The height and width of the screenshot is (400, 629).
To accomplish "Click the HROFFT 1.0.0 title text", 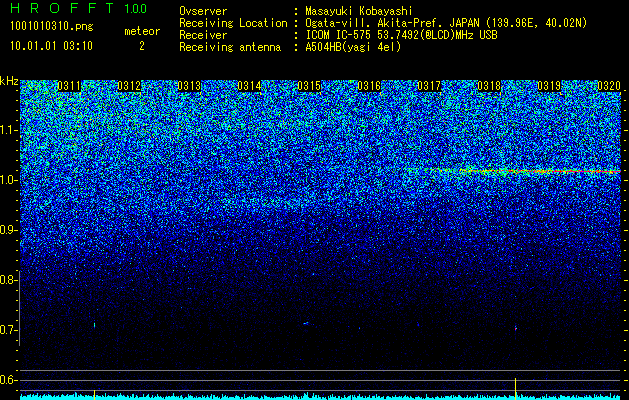I will [x=79, y=8].
